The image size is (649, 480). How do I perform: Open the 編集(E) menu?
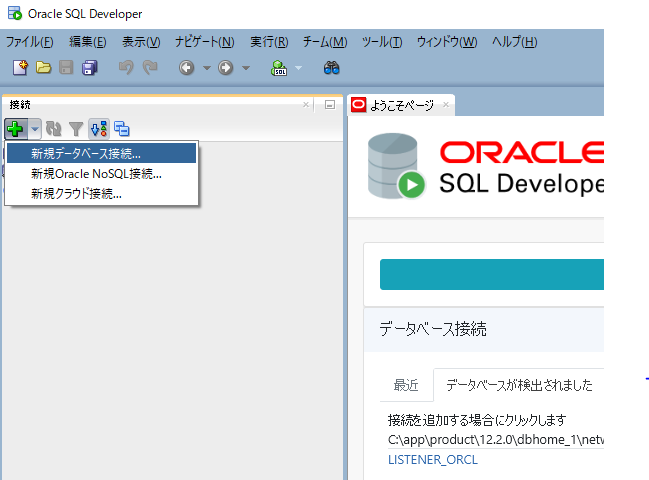coord(88,42)
